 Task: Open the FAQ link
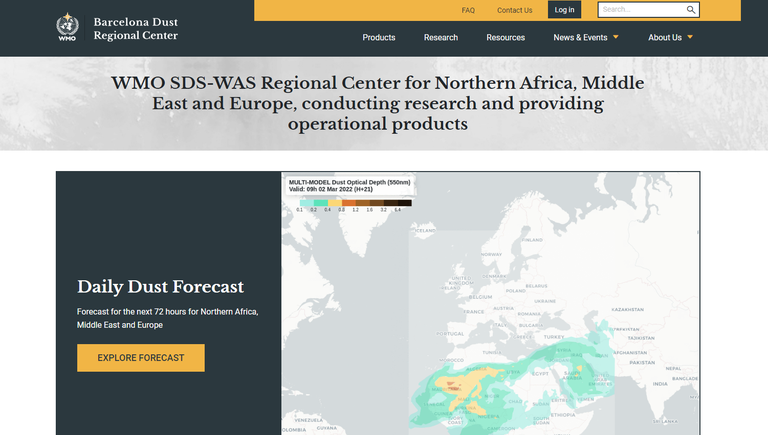(468, 10)
